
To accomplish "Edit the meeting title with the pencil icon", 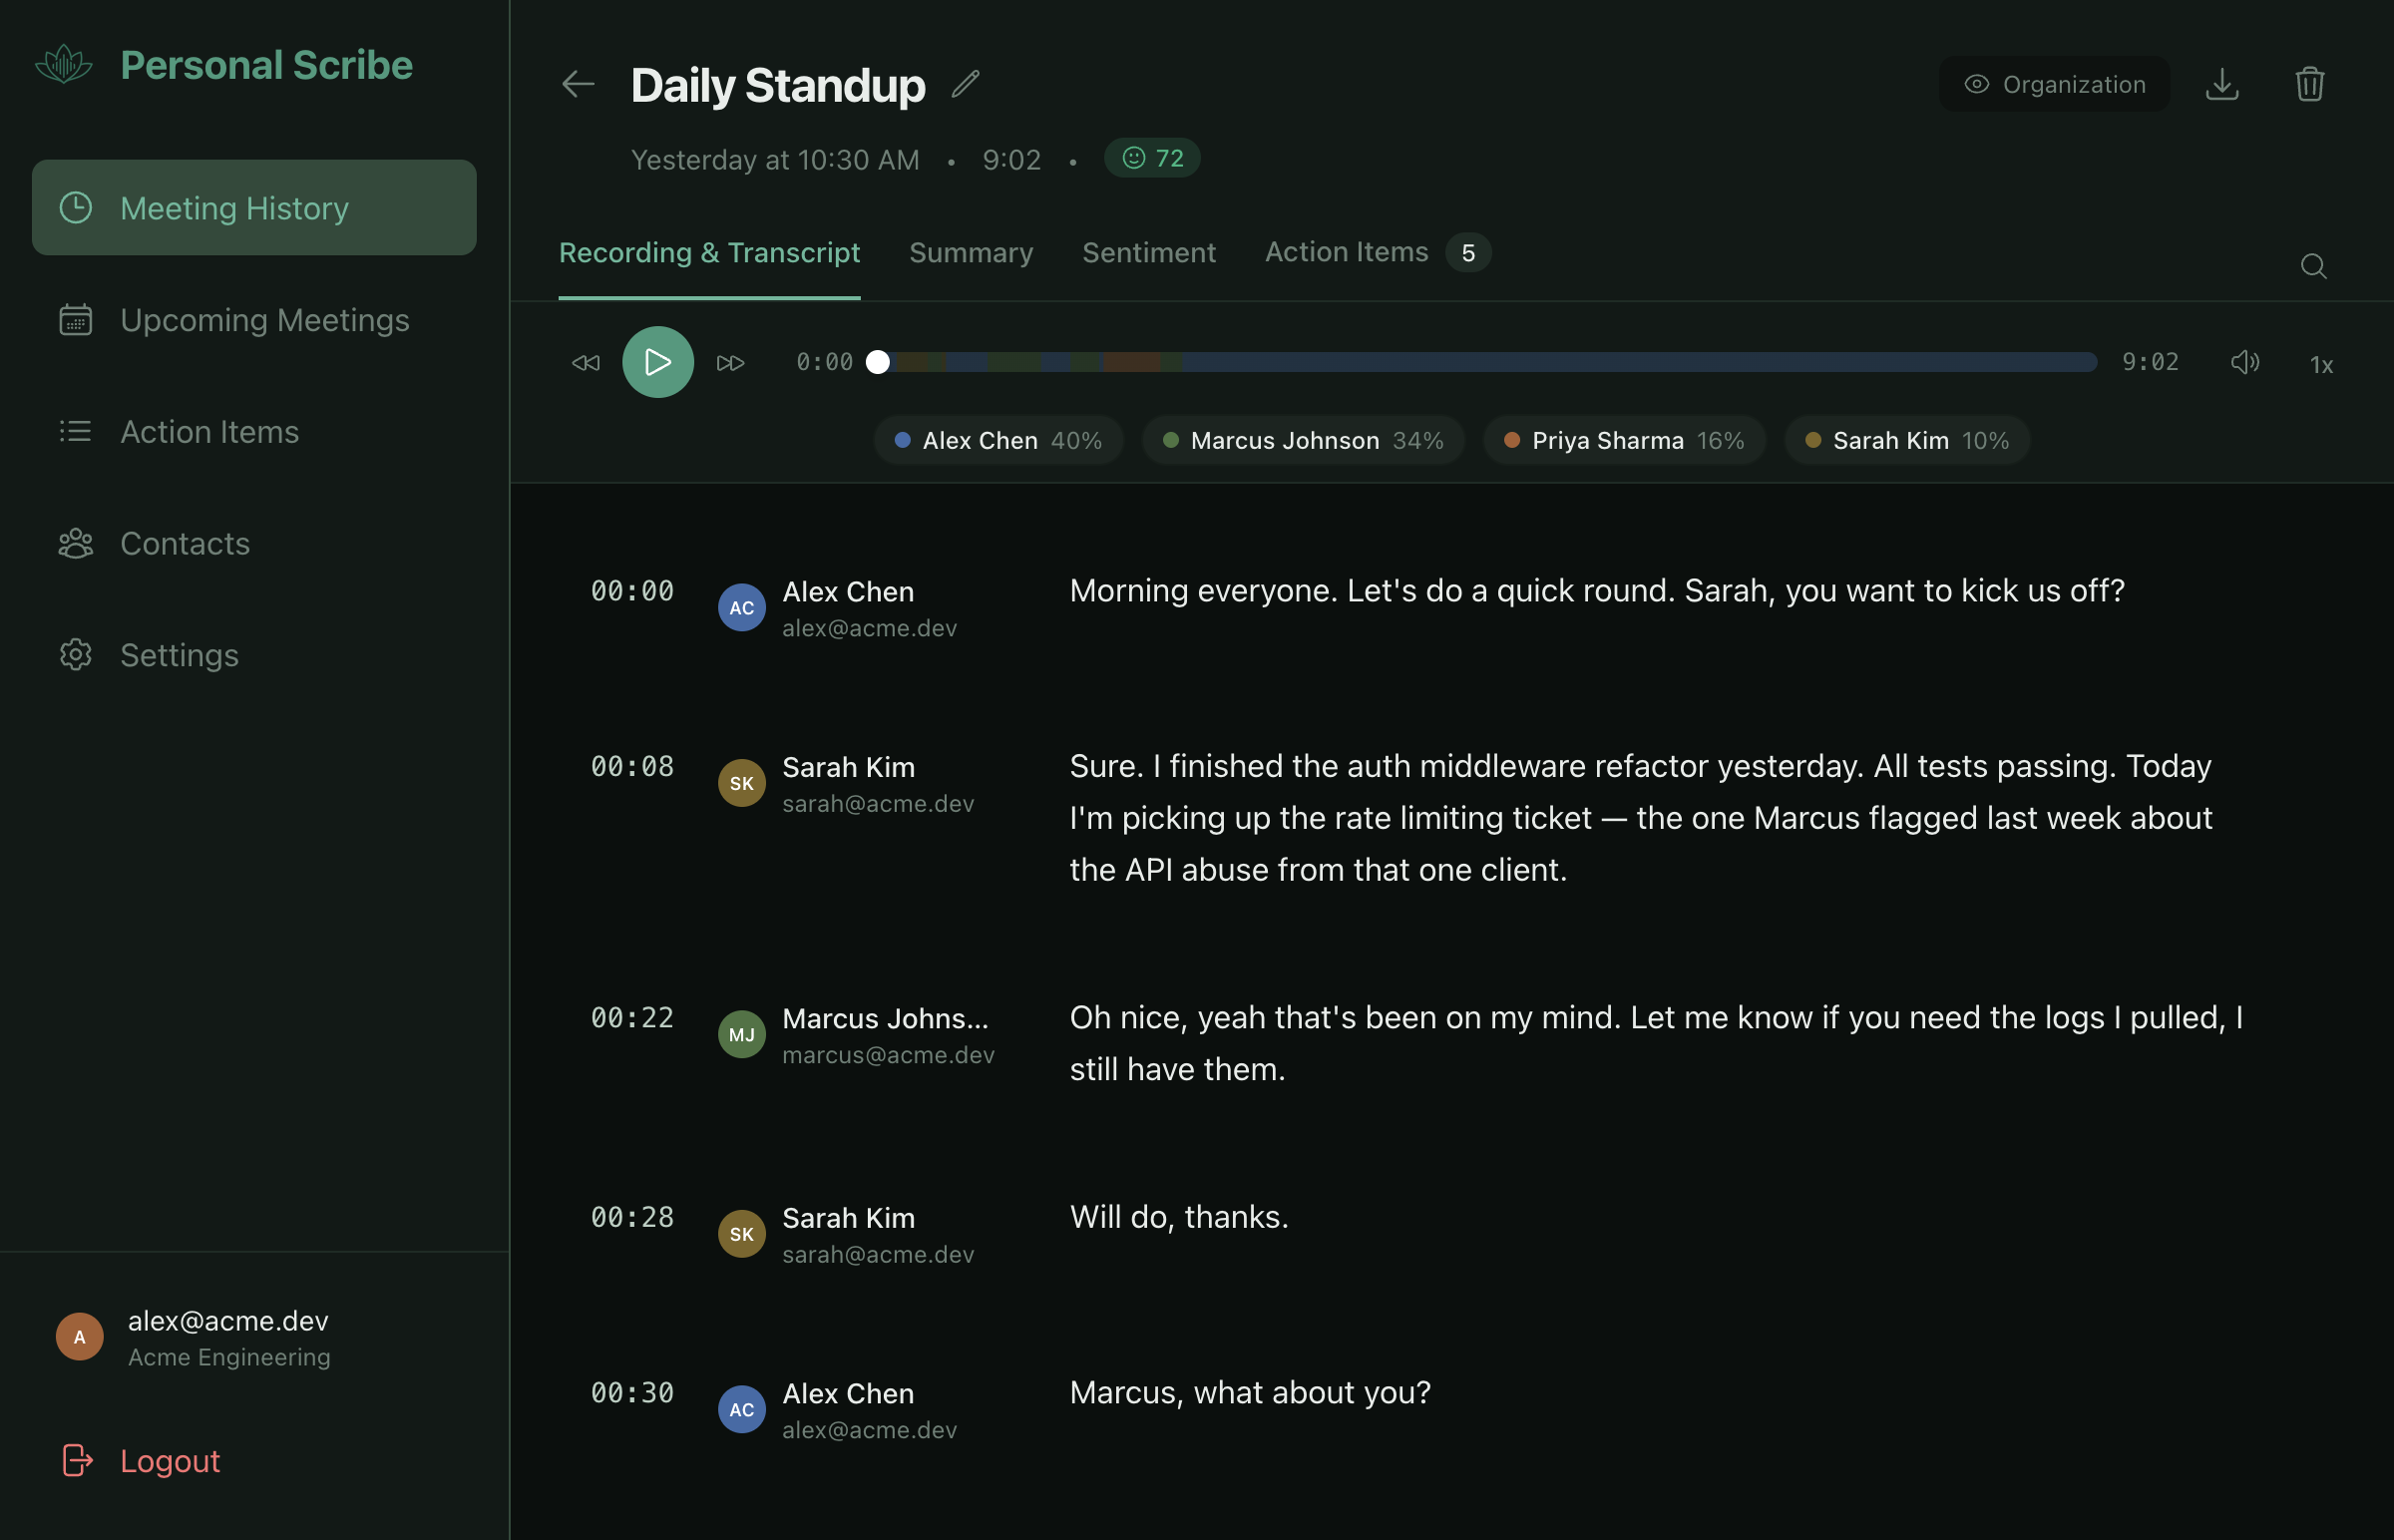I will tap(965, 84).
